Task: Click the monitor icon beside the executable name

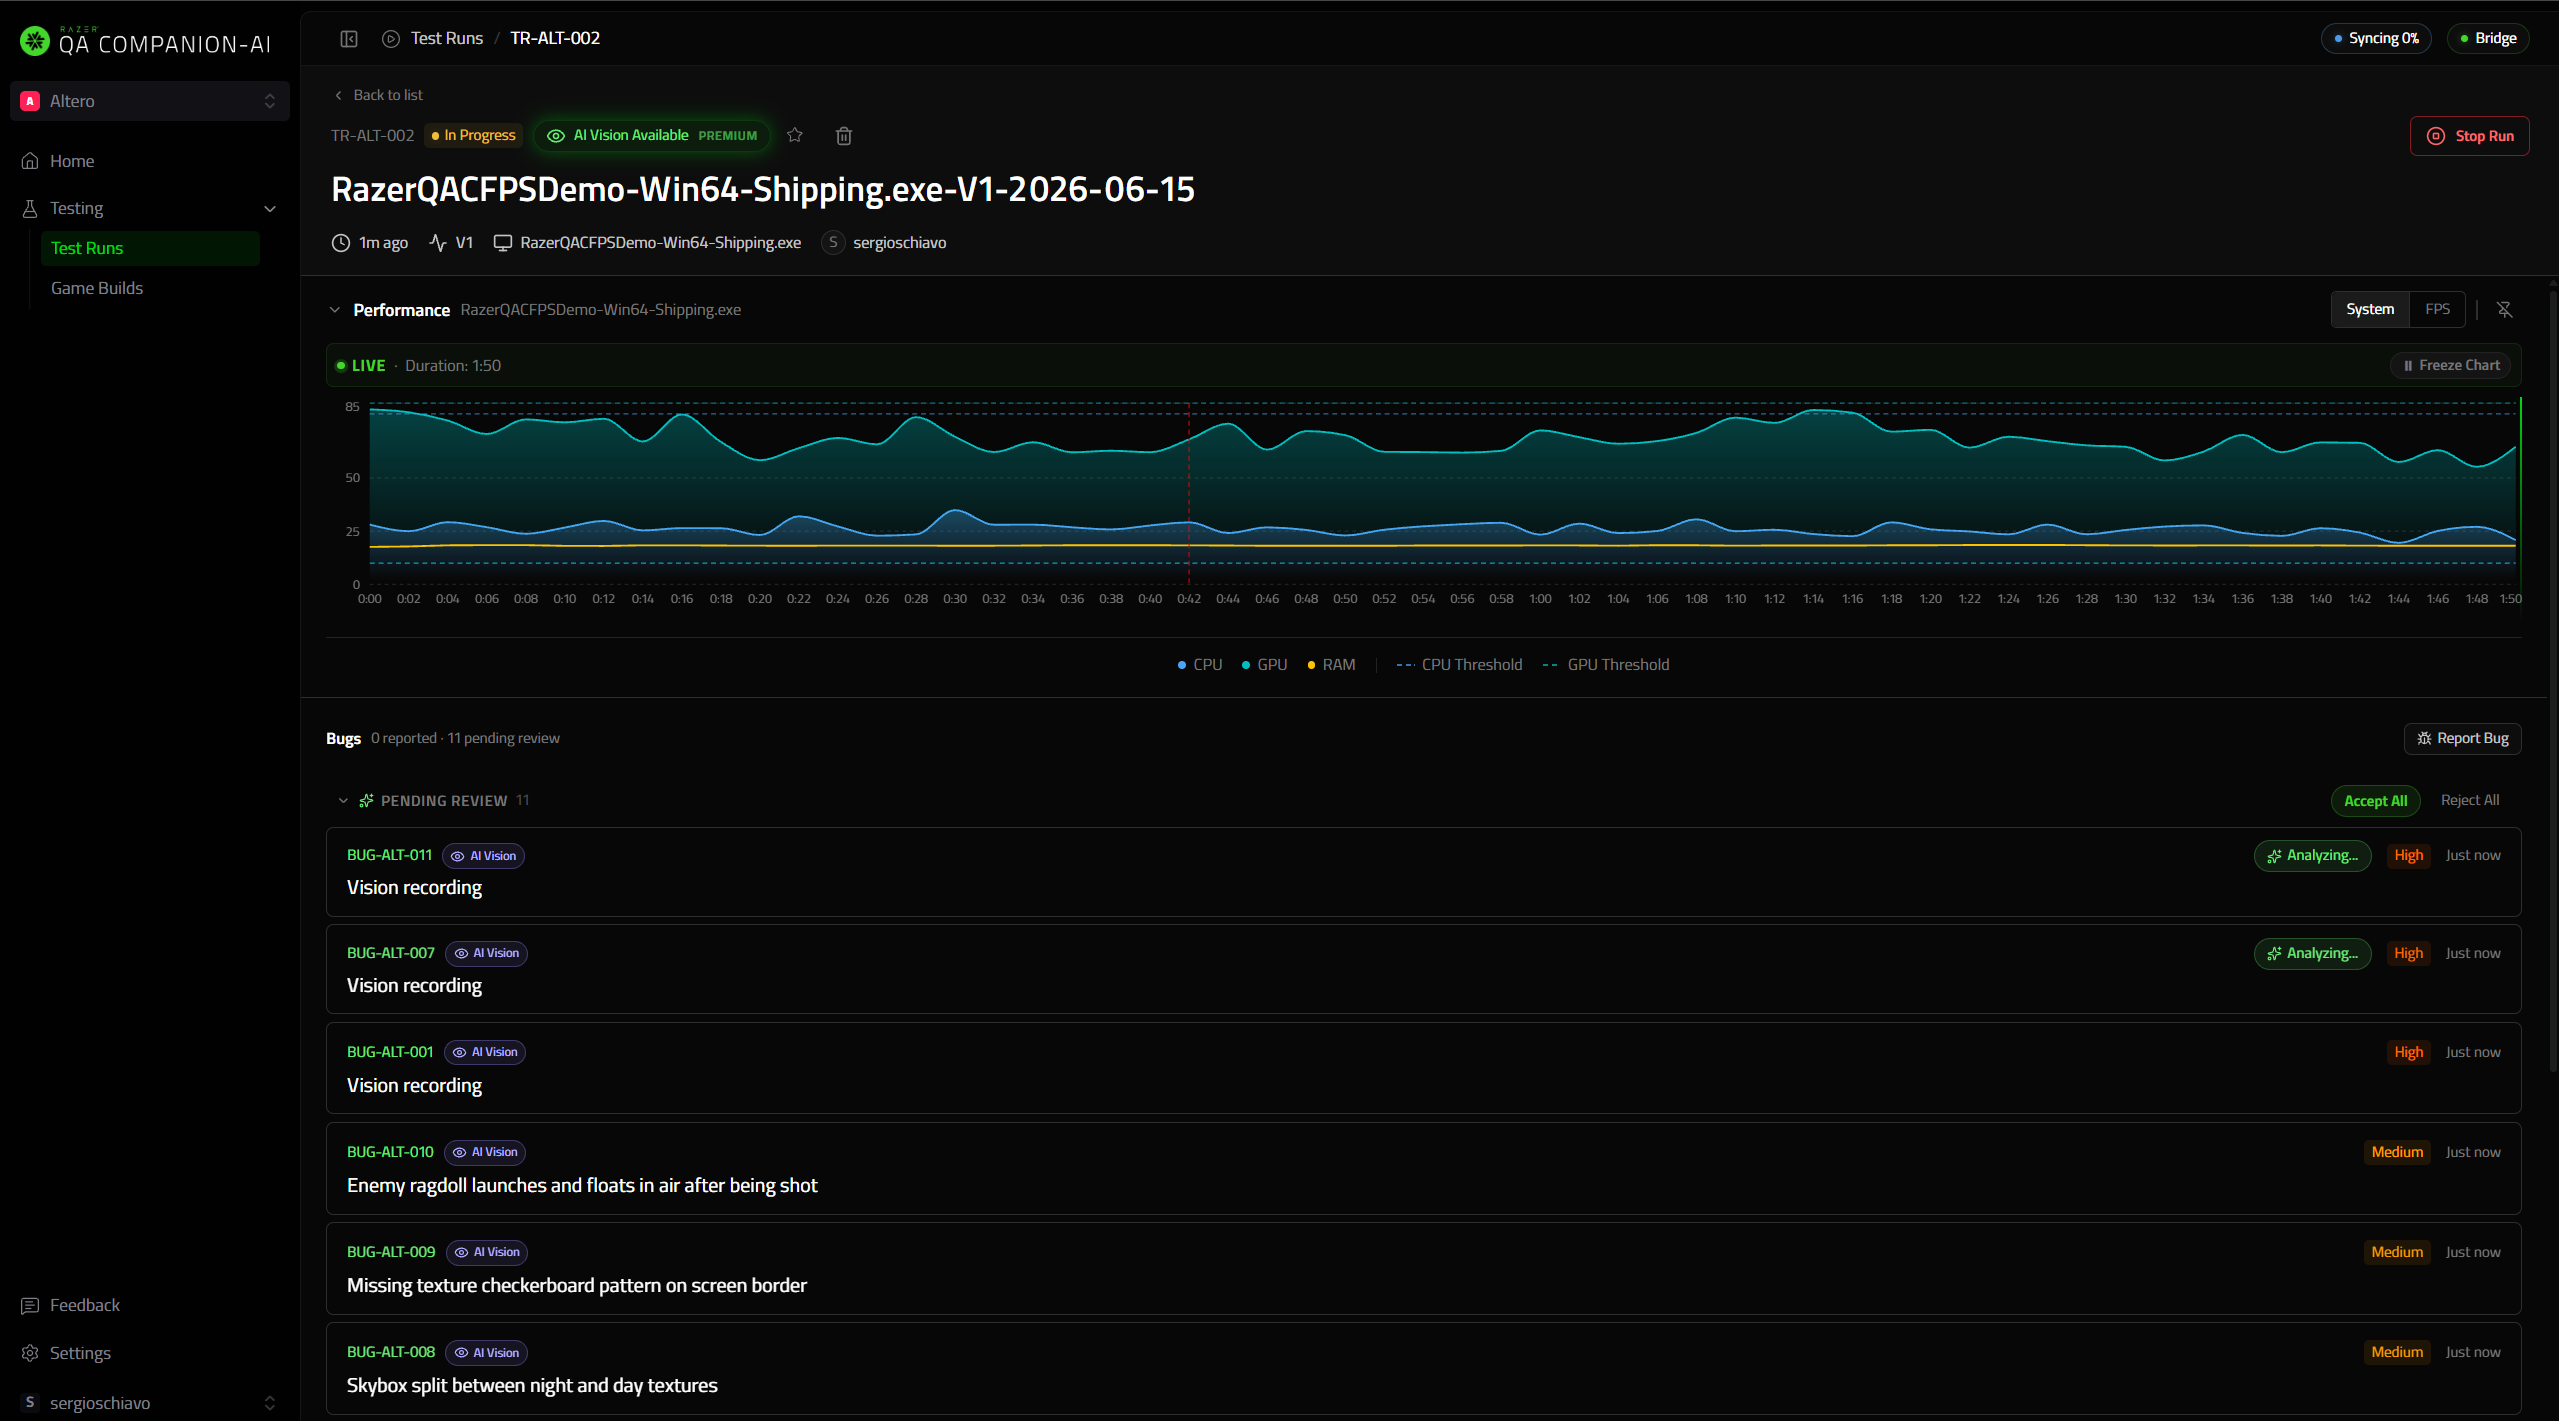Action: pyautogui.click(x=503, y=243)
